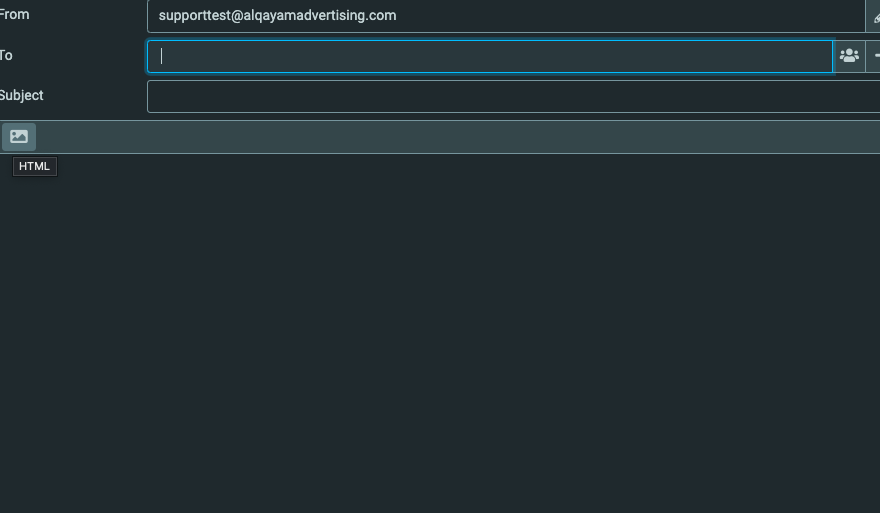The width and height of the screenshot is (880, 513).
Task: Focus the To recipient input field
Action: [x=490, y=56]
